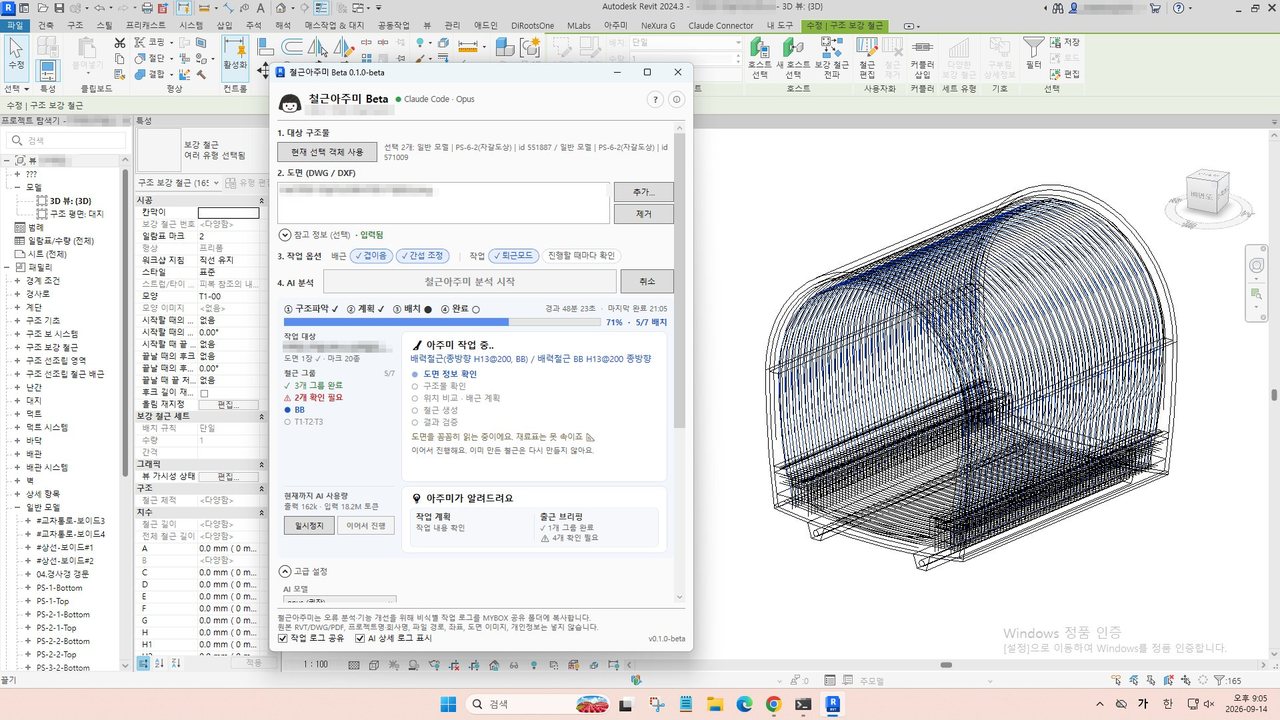Open the 선택 panel dropdown under Modify

(x=16, y=89)
